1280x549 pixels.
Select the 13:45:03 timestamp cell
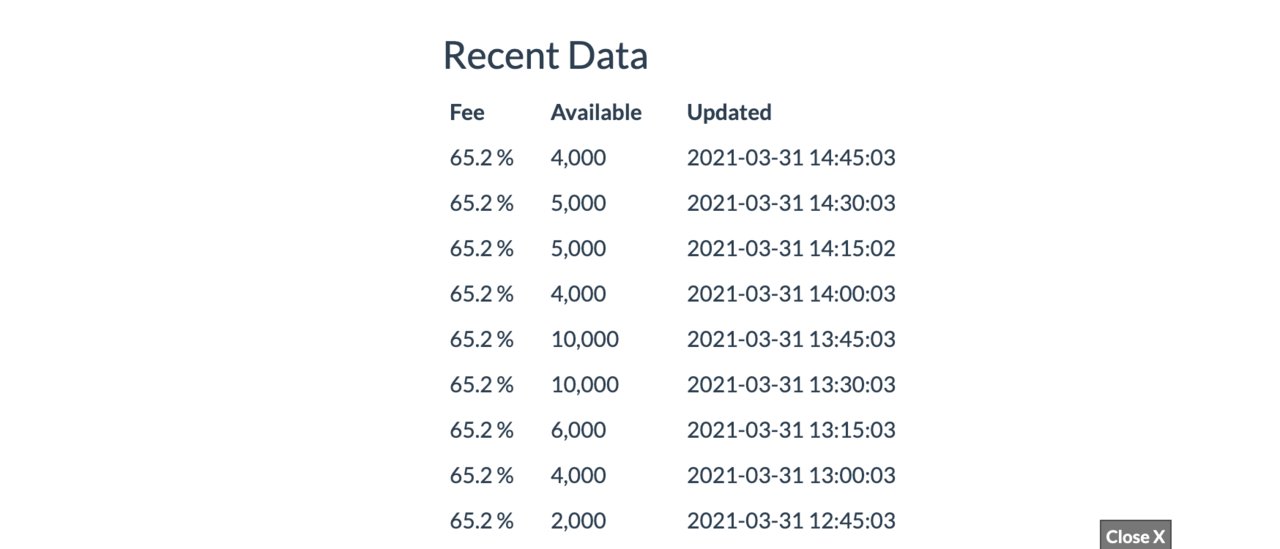(791, 339)
